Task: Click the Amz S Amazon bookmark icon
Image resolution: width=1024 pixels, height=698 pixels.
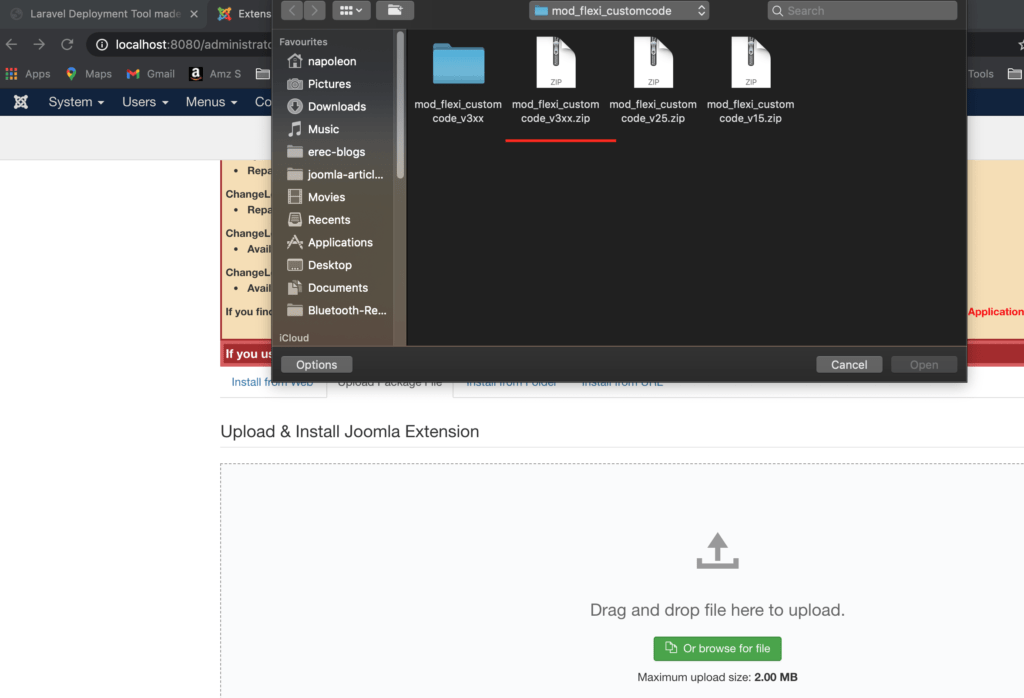Action: point(196,73)
